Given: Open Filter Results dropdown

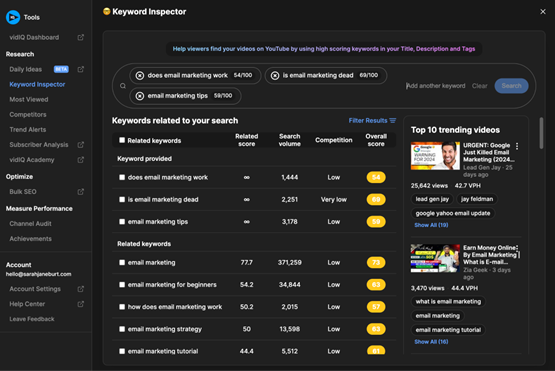Looking at the screenshot, I should click(x=372, y=120).
